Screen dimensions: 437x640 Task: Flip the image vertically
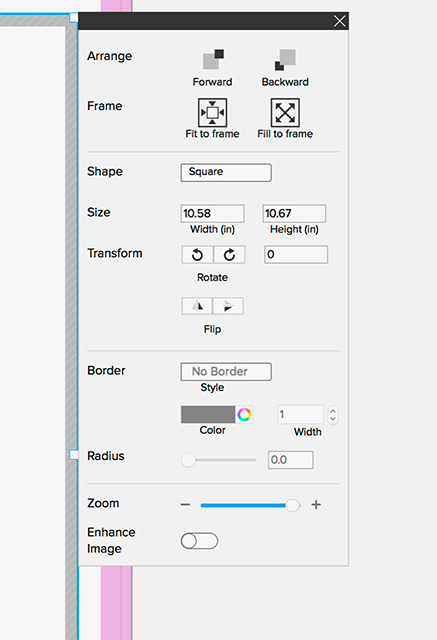pyautogui.click(x=228, y=306)
